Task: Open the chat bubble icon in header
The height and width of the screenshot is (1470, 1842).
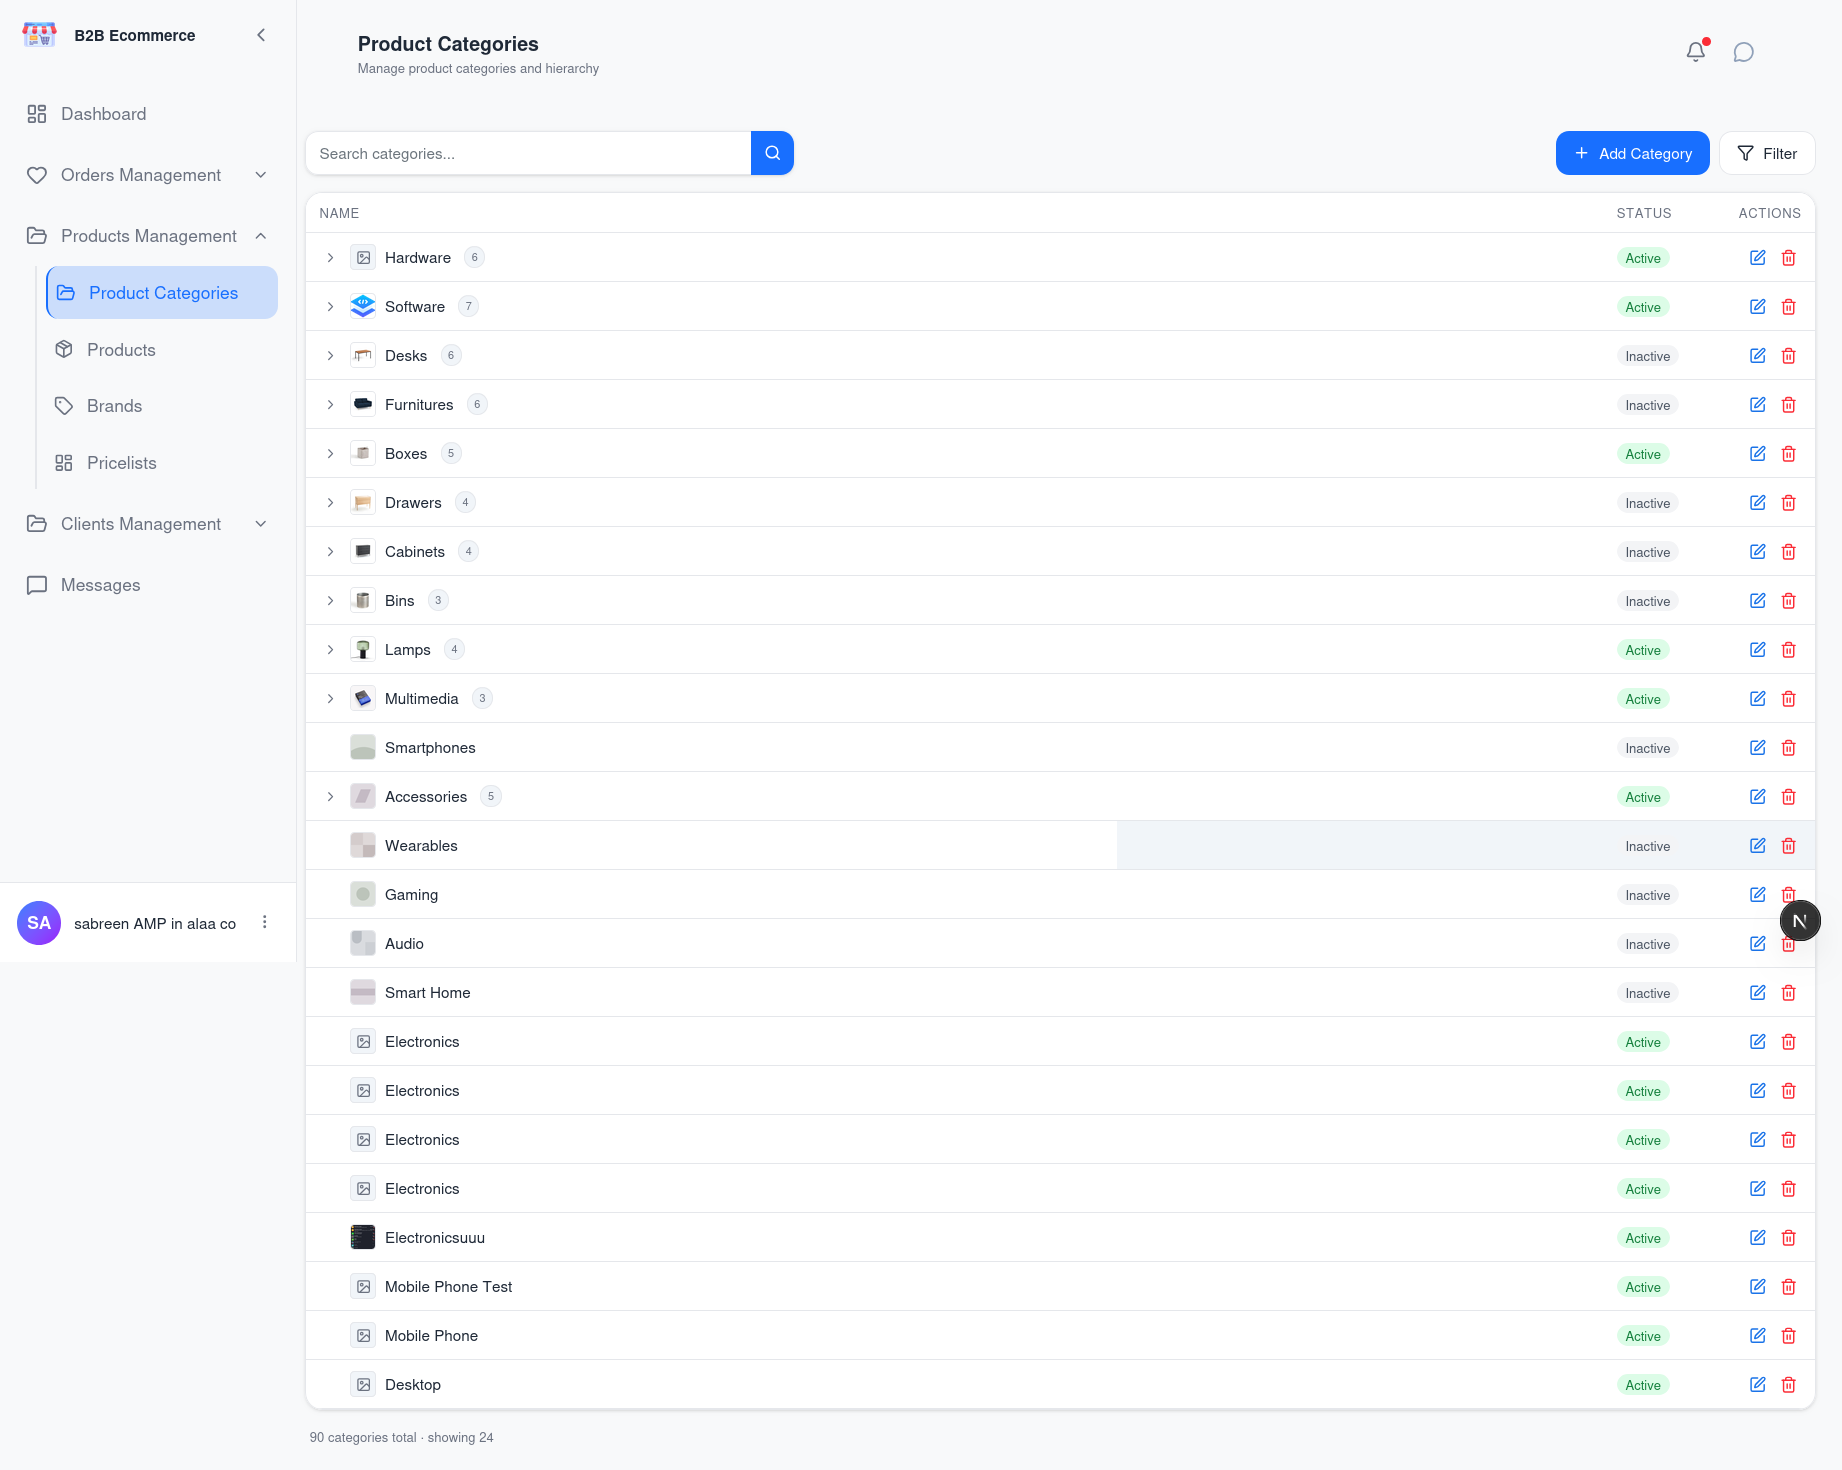Action: coord(1744,52)
